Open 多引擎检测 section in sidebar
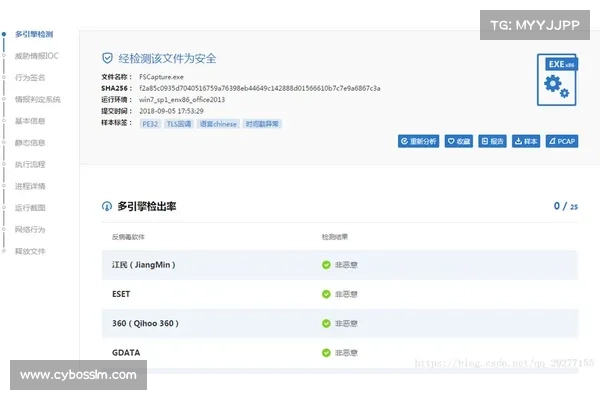This screenshot has width=600, height=400. (x=34, y=34)
